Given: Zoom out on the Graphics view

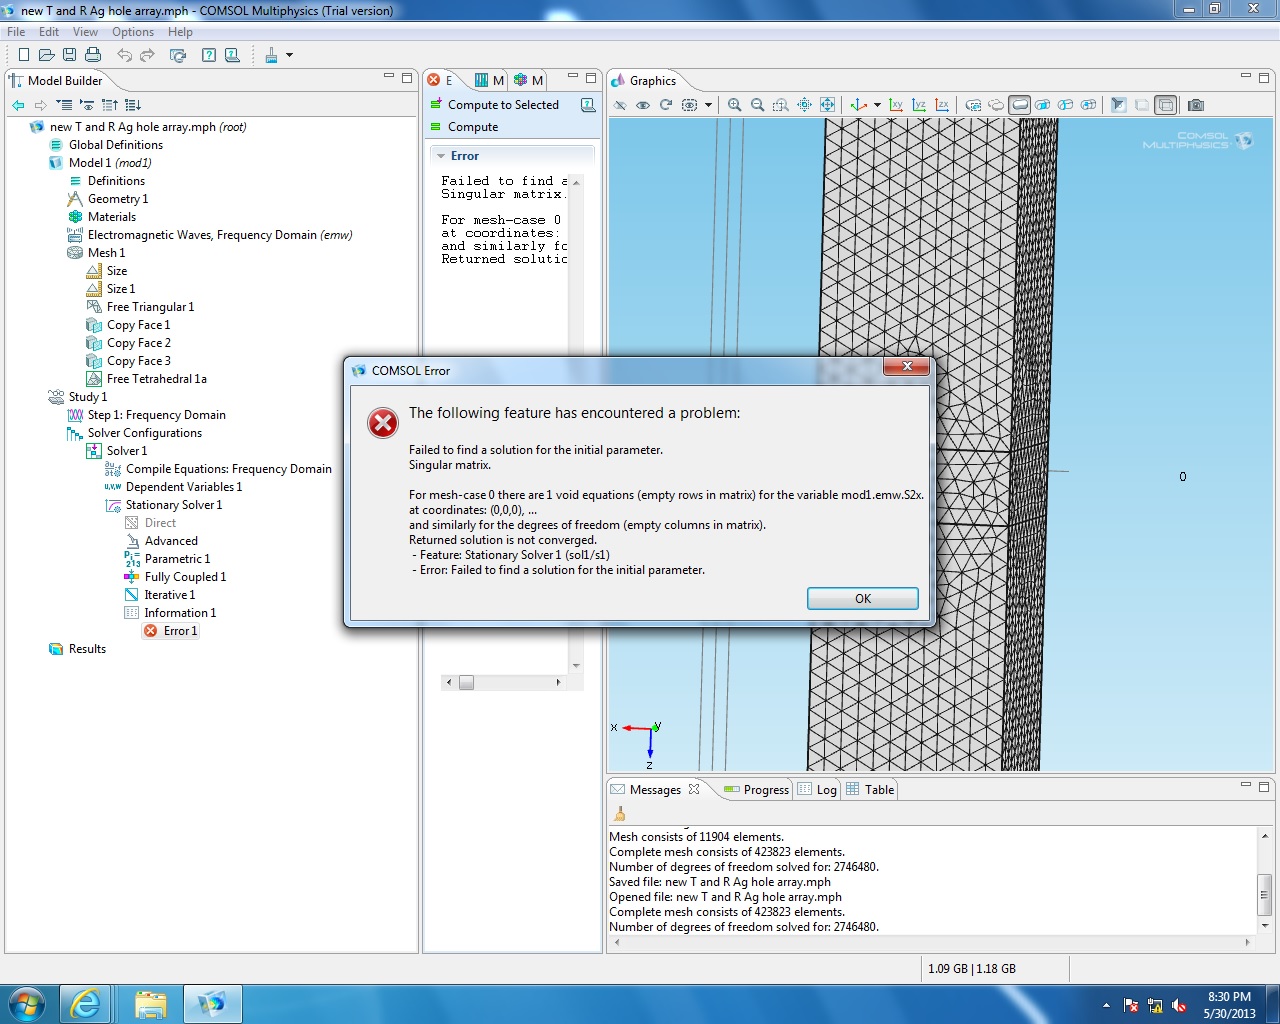Looking at the screenshot, I should pos(758,105).
